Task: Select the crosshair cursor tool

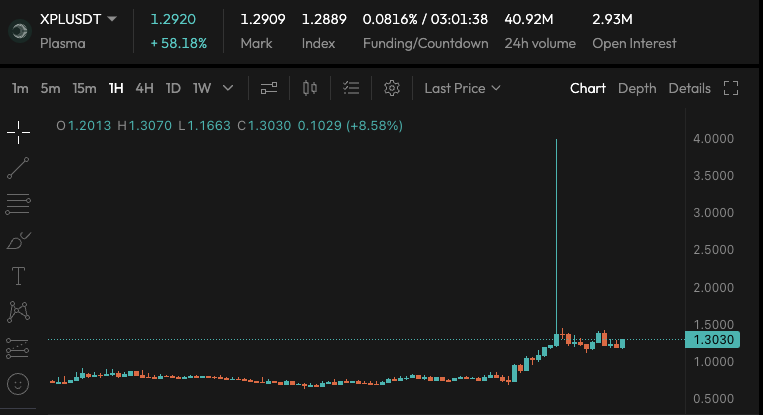Action: pyautogui.click(x=18, y=131)
